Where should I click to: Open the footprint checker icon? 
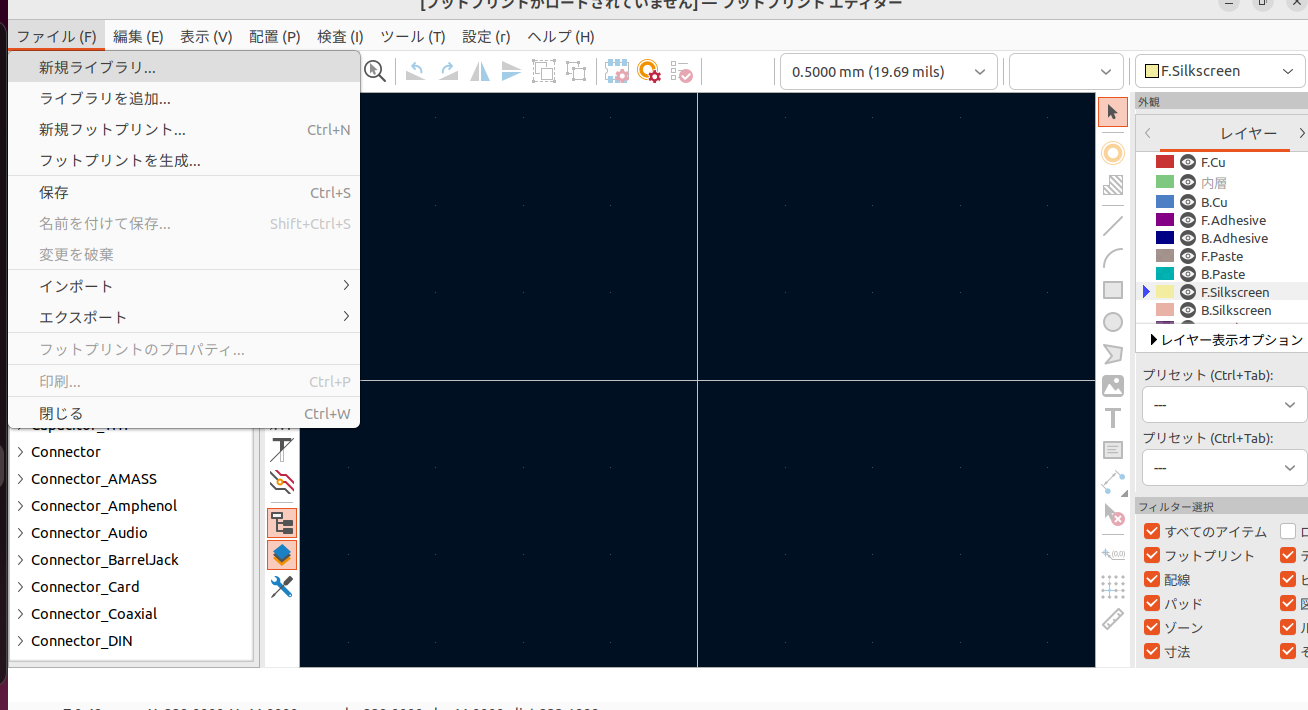coord(681,72)
